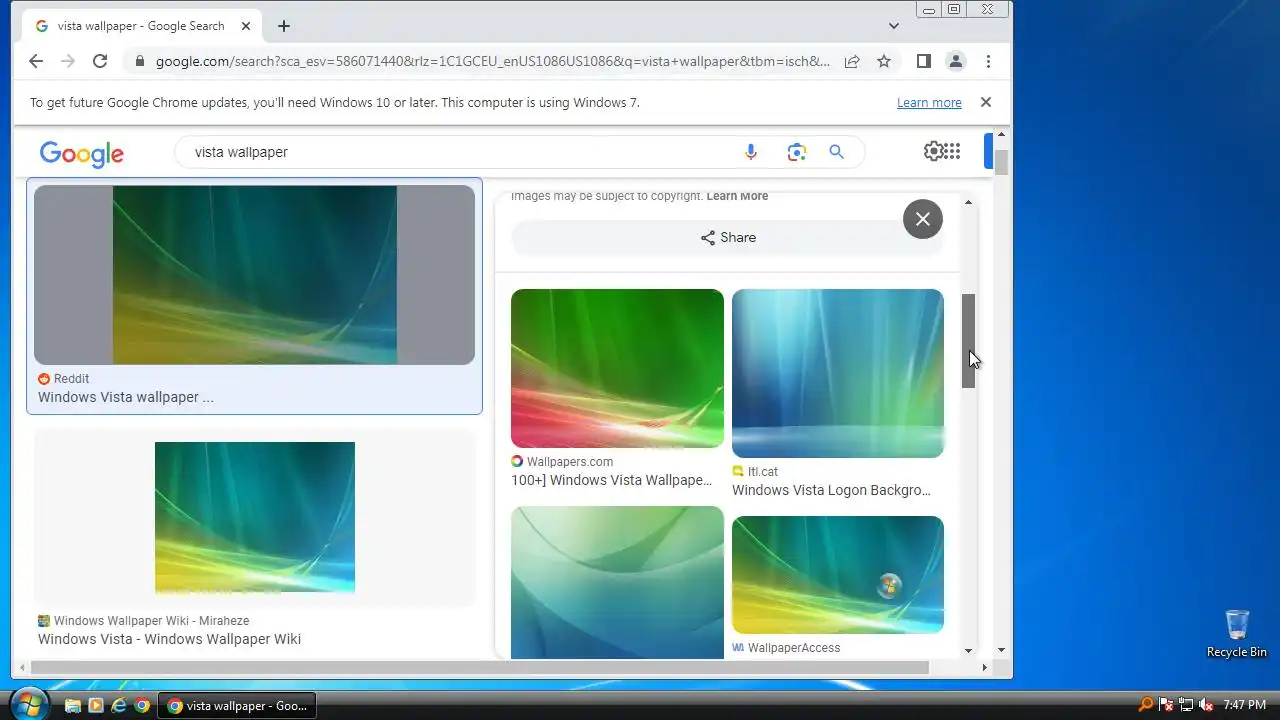Click the page vertical scrollbar thumb

coord(1001,162)
